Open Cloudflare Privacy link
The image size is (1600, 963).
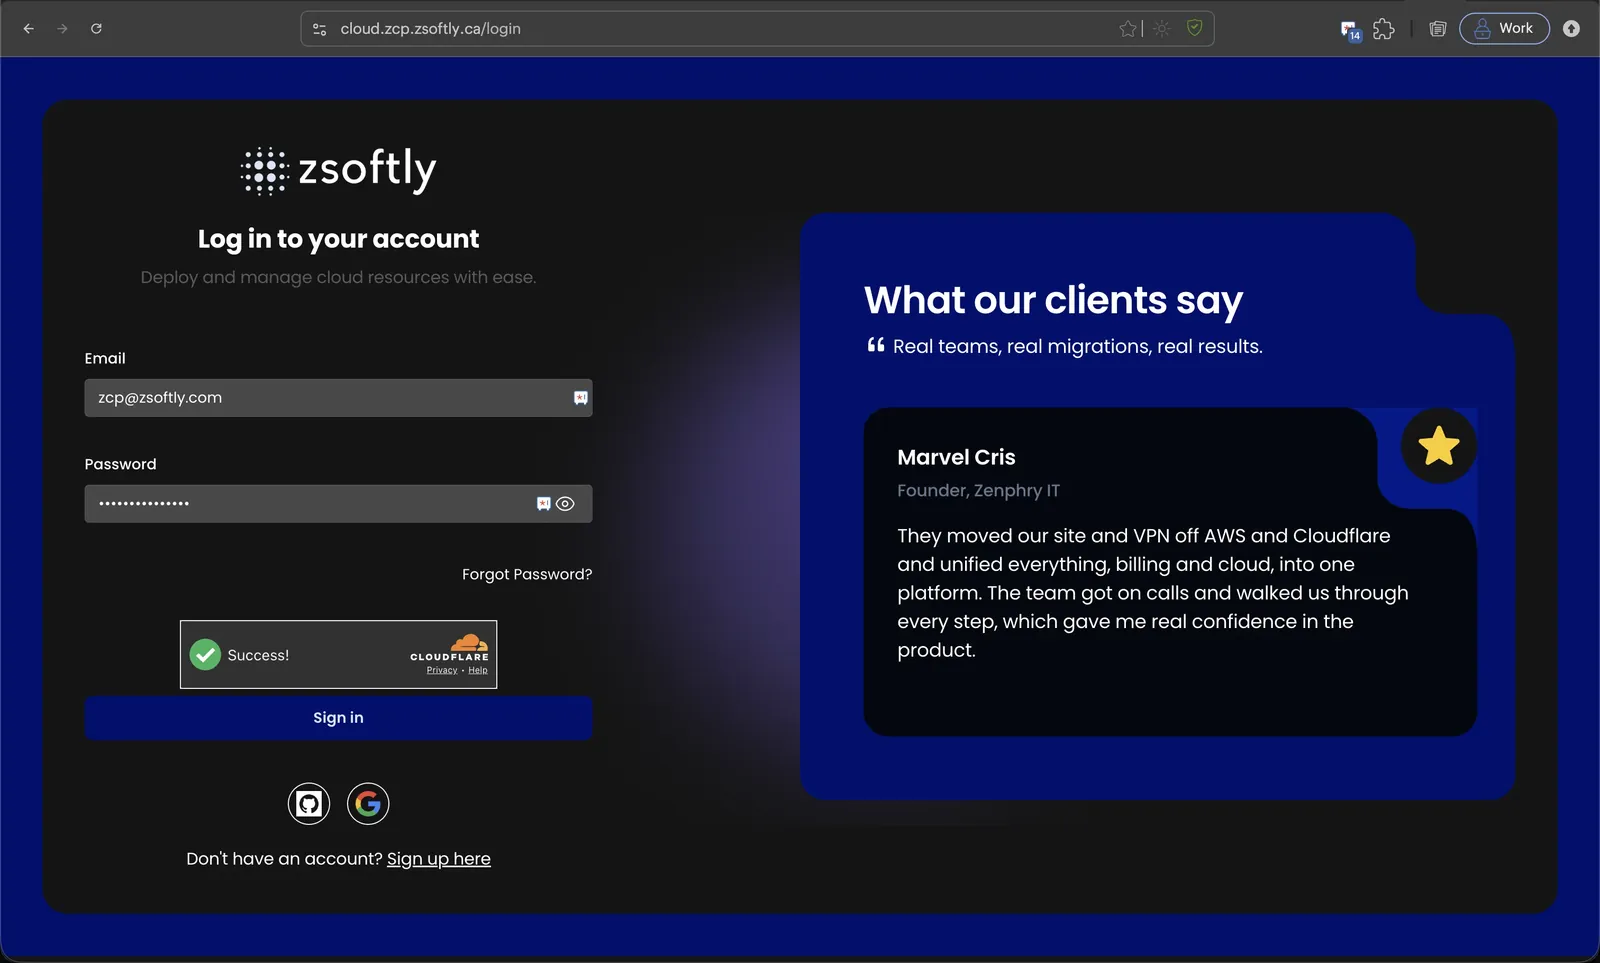(442, 670)
